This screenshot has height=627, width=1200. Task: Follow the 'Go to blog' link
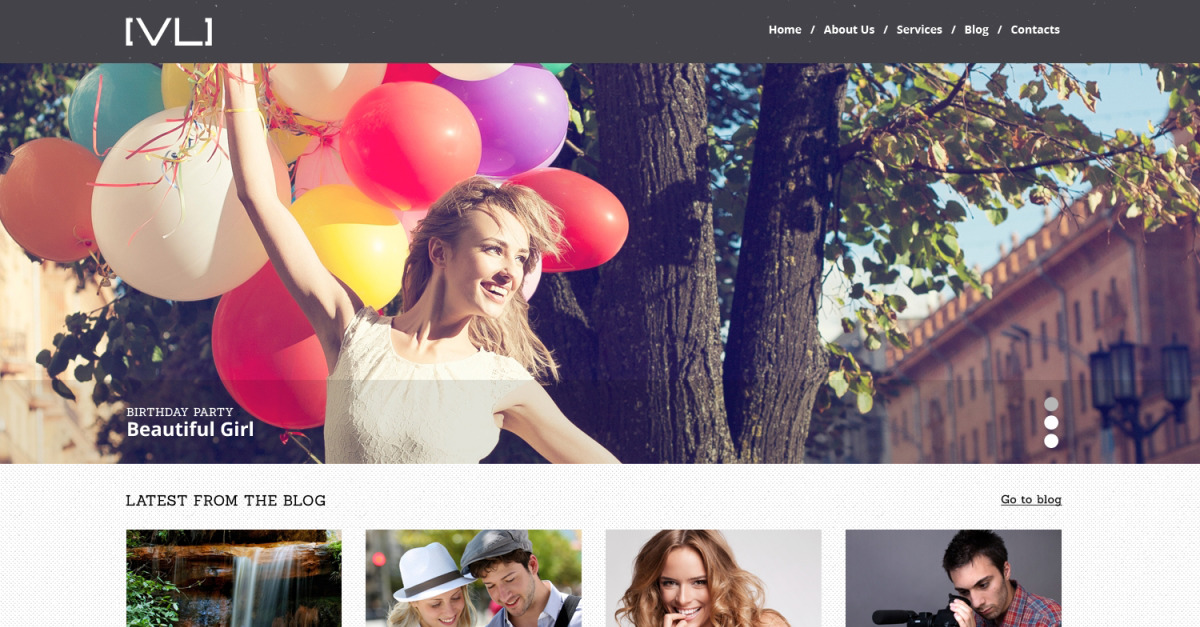coord(1031,500)
